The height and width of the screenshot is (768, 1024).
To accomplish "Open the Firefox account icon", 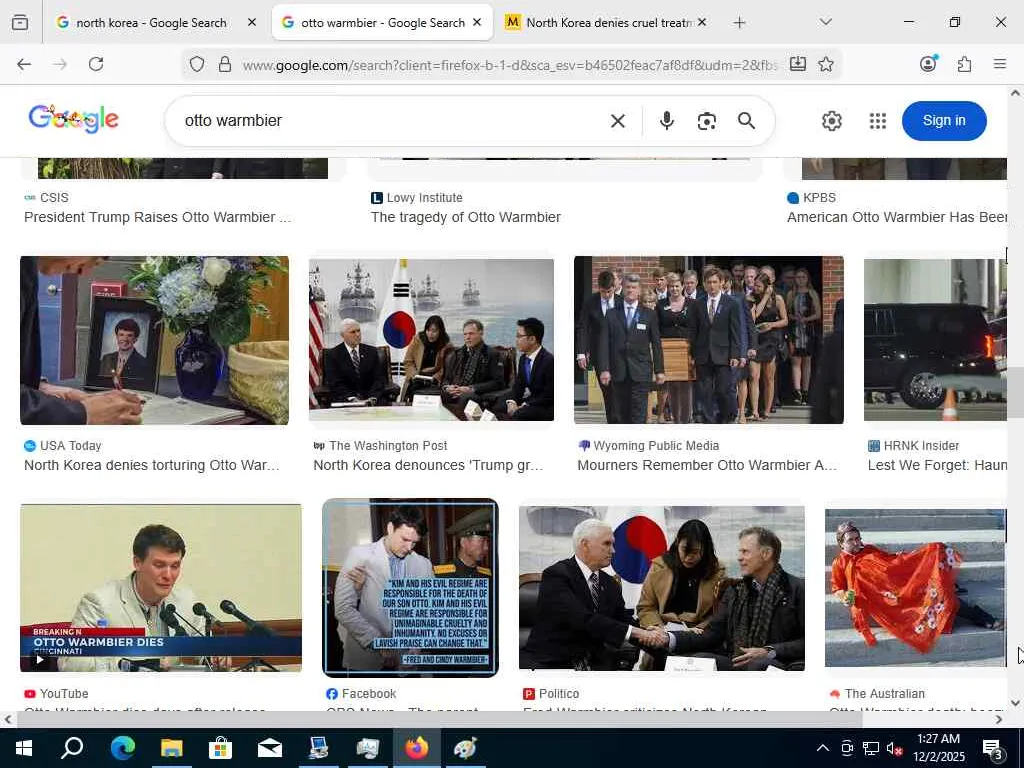I will click(x=928, y=63).
